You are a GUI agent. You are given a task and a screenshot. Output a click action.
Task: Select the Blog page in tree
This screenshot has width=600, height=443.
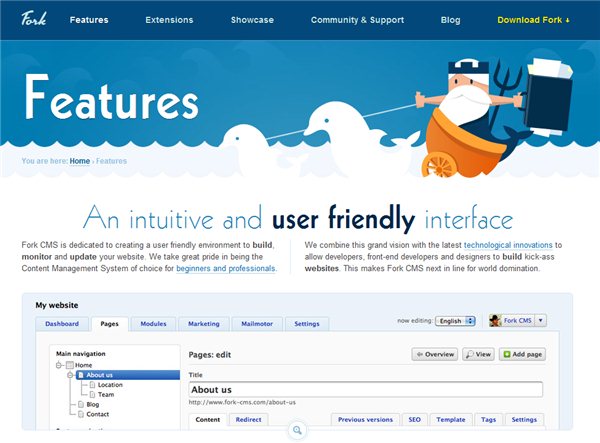(x=93, y=404)
